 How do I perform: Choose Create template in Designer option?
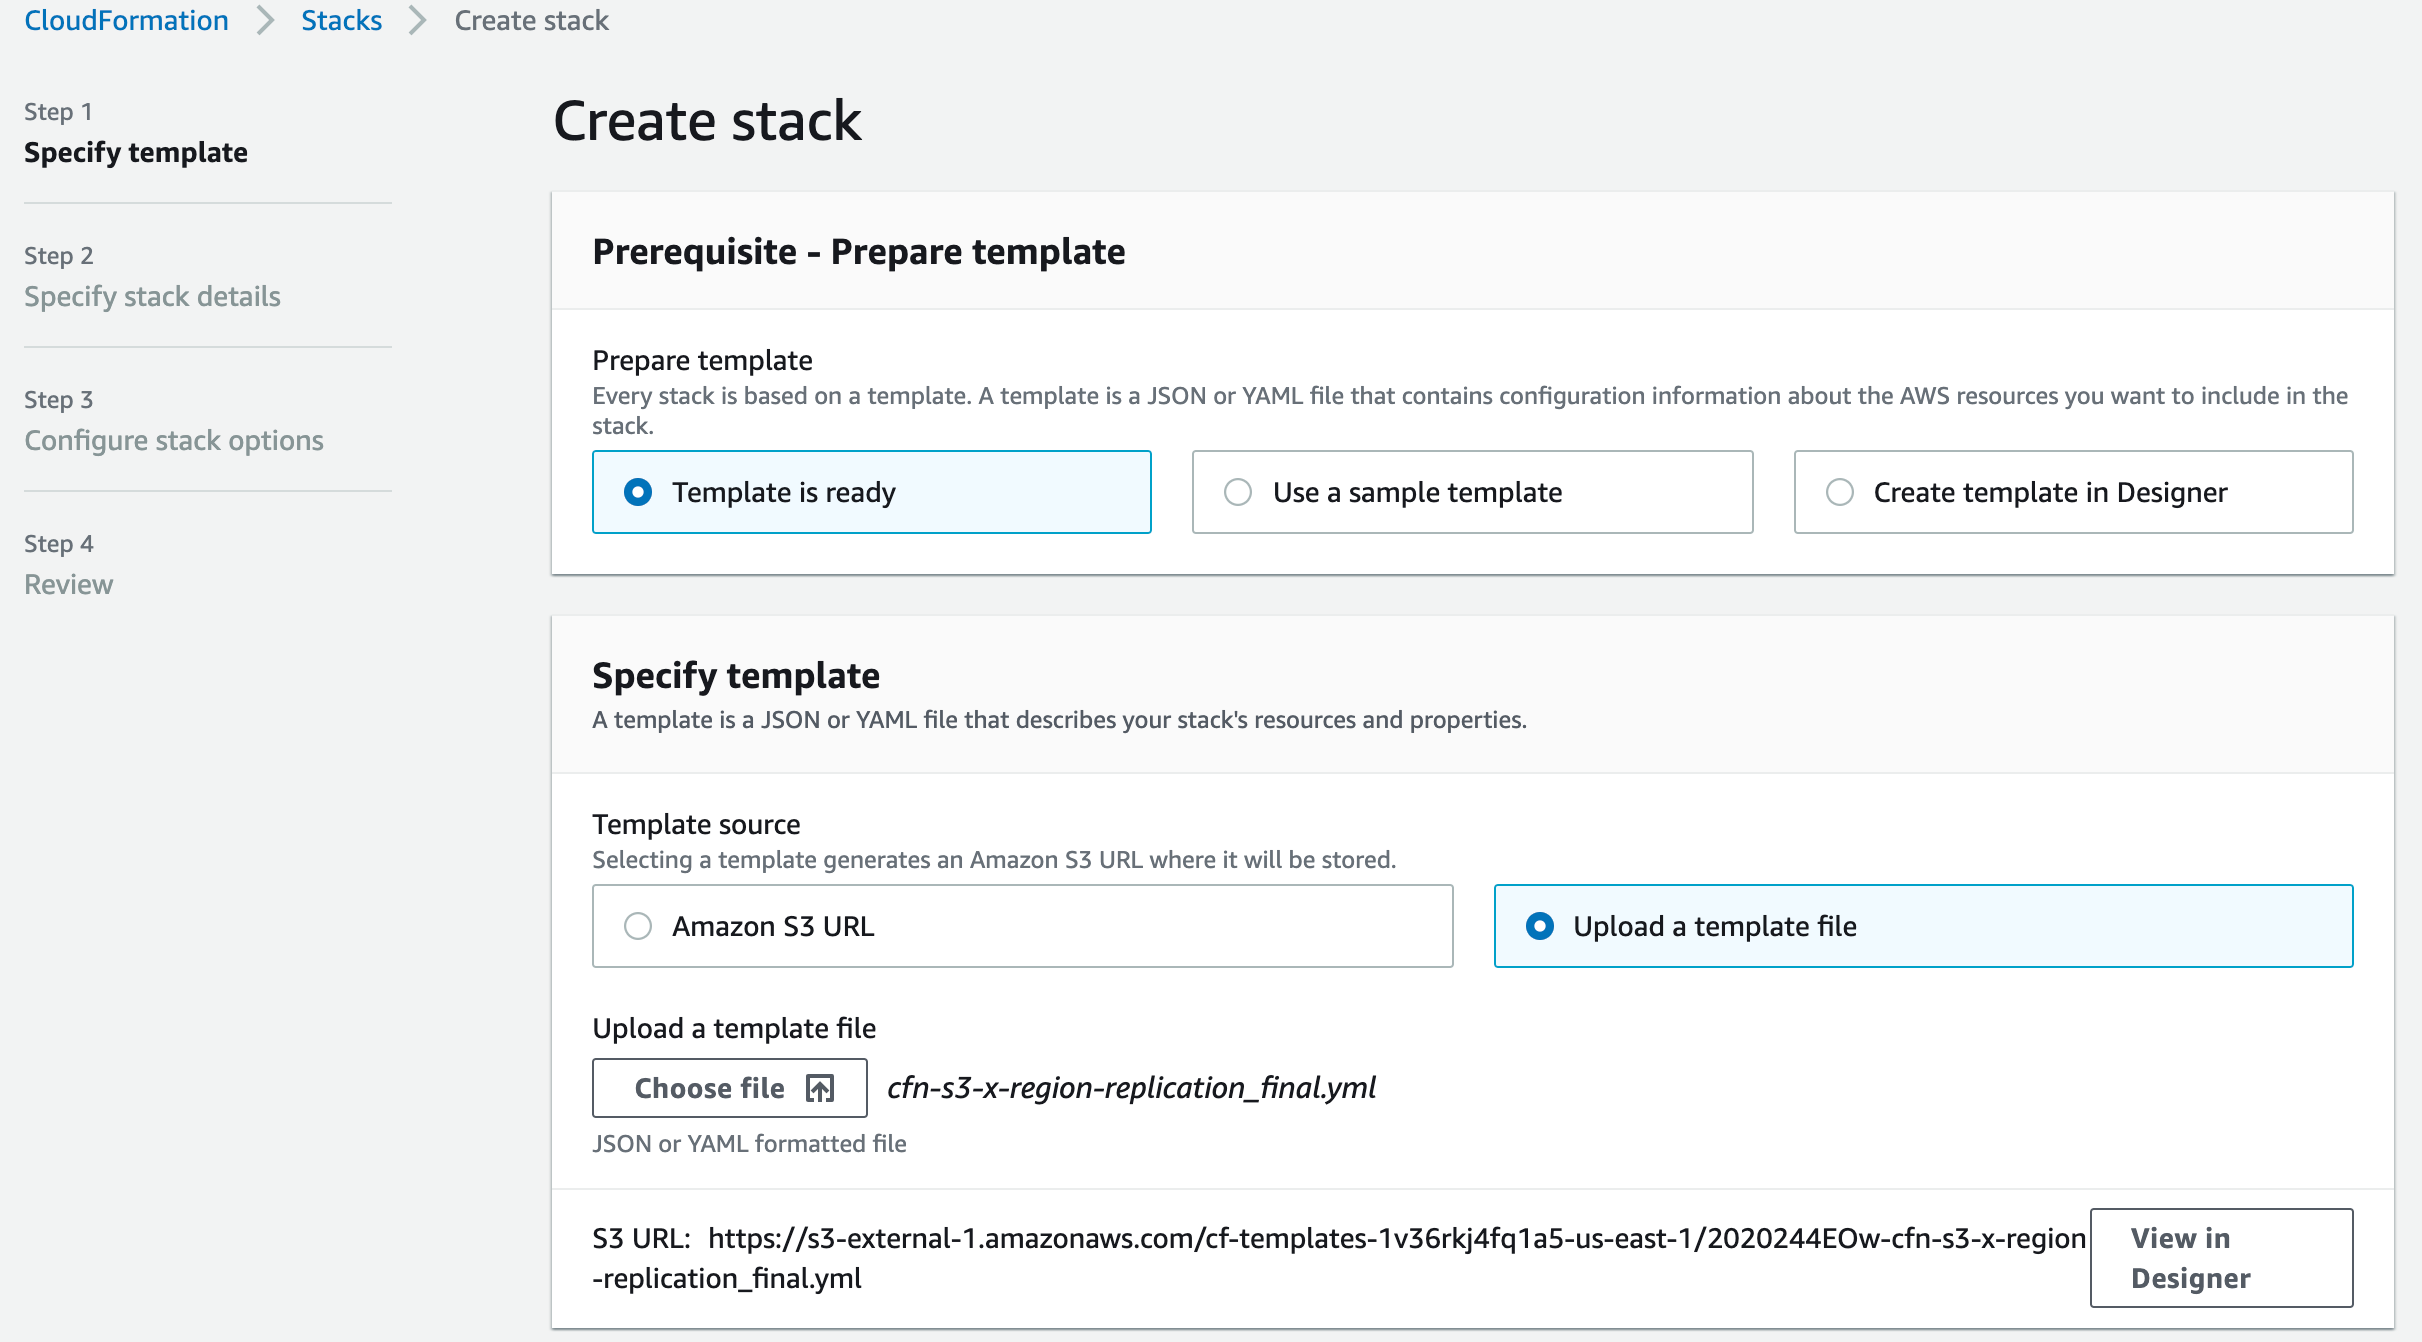click(x=1840, y=492)
